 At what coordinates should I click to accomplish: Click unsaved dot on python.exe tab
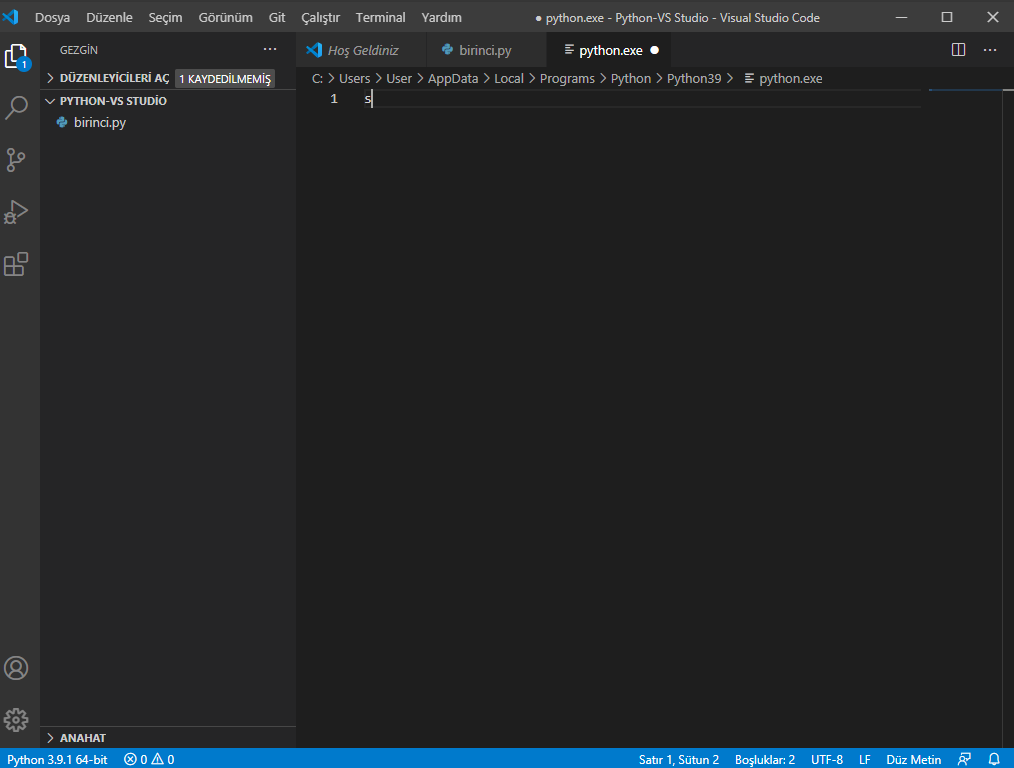654,50
